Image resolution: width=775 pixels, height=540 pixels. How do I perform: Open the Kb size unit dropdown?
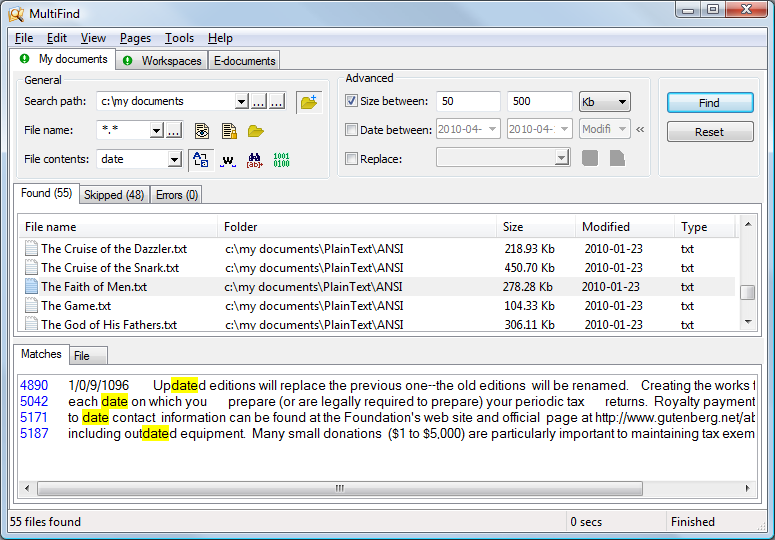coord(604,102)
